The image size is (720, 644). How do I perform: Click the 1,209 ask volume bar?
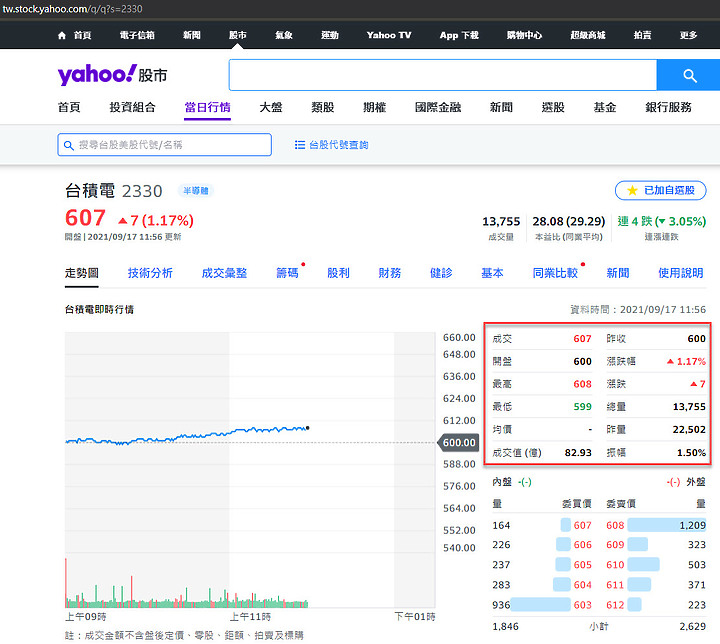tap(667, 525)
